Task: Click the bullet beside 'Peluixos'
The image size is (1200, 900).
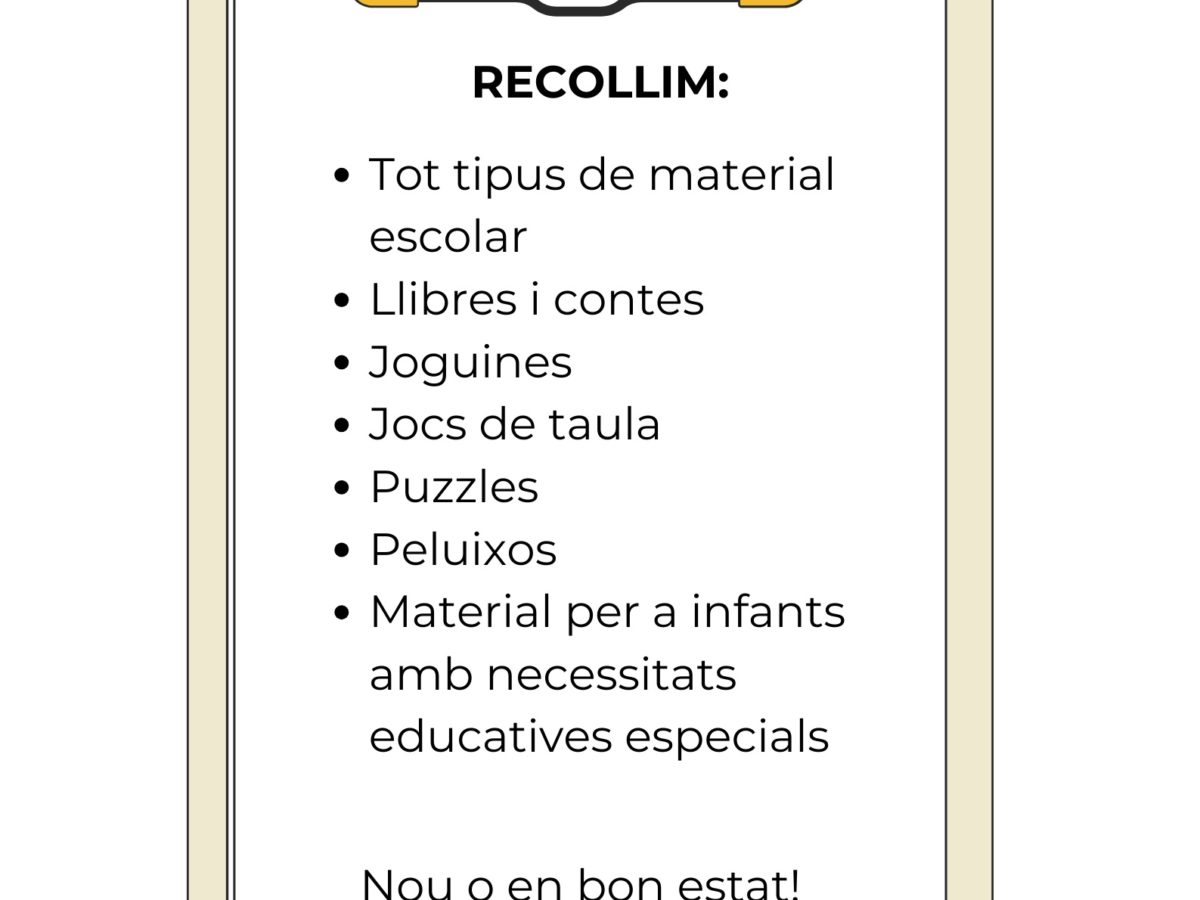Action: tap(343, 551)
